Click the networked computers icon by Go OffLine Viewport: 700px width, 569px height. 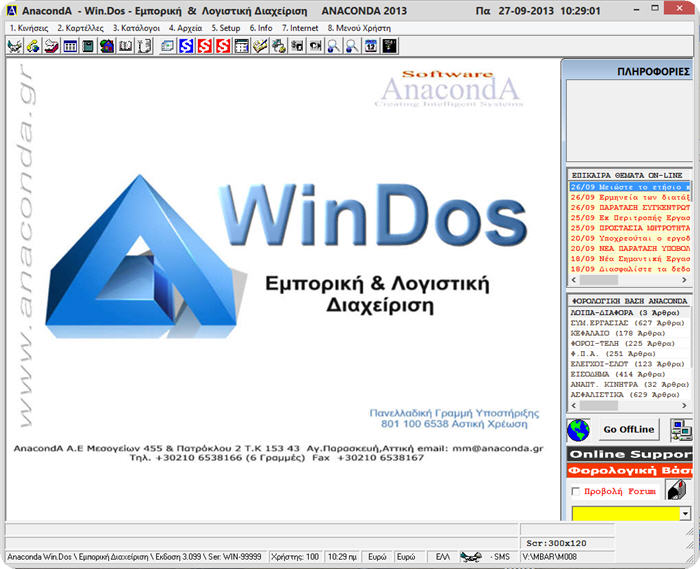pyautogui.click(x=681, y=430)
